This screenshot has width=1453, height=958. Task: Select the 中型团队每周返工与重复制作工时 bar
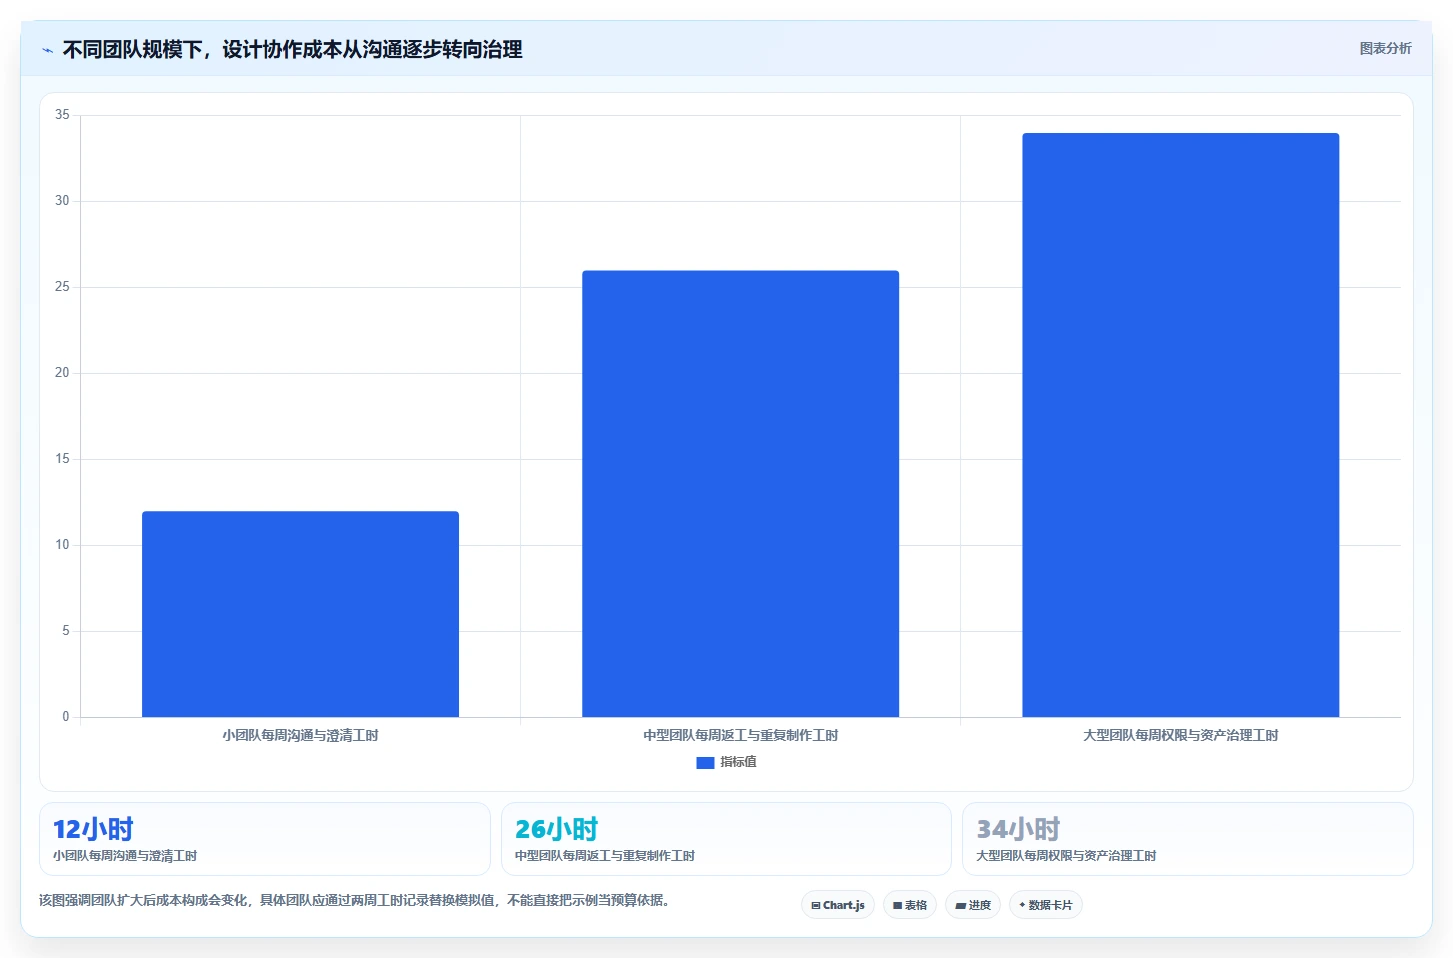pos(740,493)
